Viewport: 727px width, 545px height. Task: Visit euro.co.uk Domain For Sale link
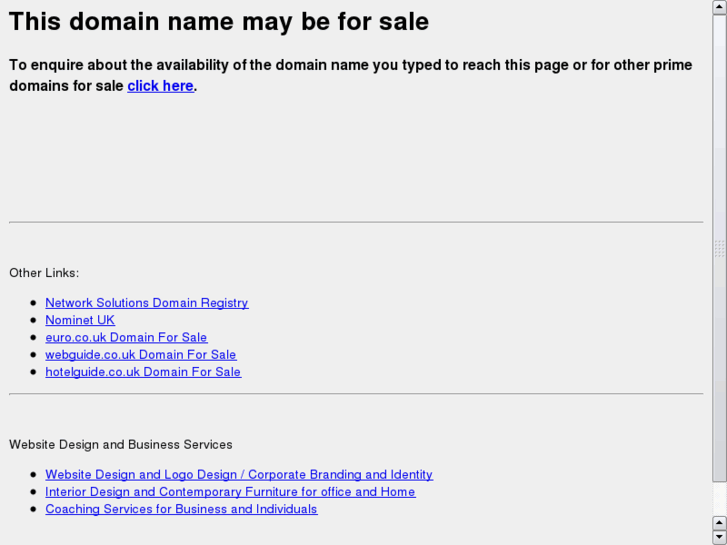click(126, 337)
